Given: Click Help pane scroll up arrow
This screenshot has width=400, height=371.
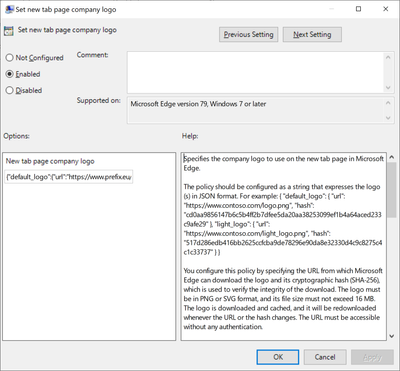Looking at the screenshot, I should point(392,158).
